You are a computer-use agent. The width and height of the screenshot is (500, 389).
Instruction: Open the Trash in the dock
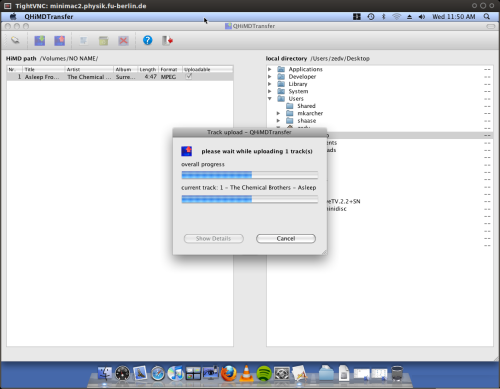point(397,373)
